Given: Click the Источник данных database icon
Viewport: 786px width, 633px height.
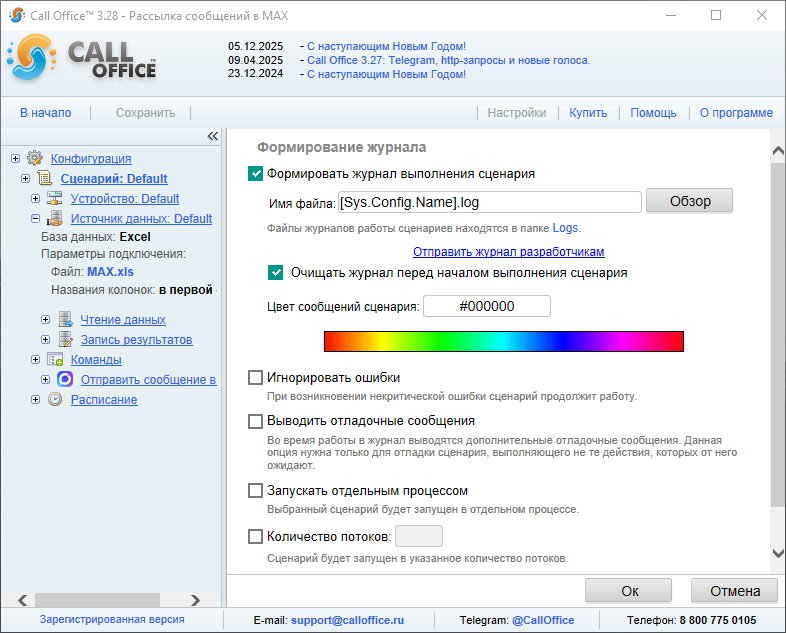Looking at the screenshot, I should tap(55, 218).
